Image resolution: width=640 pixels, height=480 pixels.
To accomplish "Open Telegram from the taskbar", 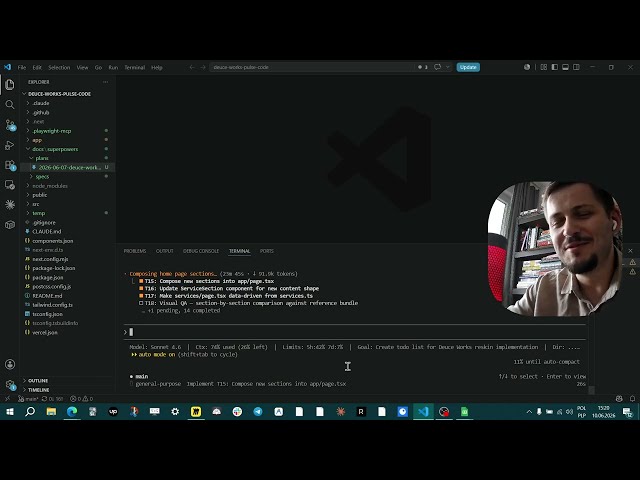I will pyautogui.click(x=258, y=411).
